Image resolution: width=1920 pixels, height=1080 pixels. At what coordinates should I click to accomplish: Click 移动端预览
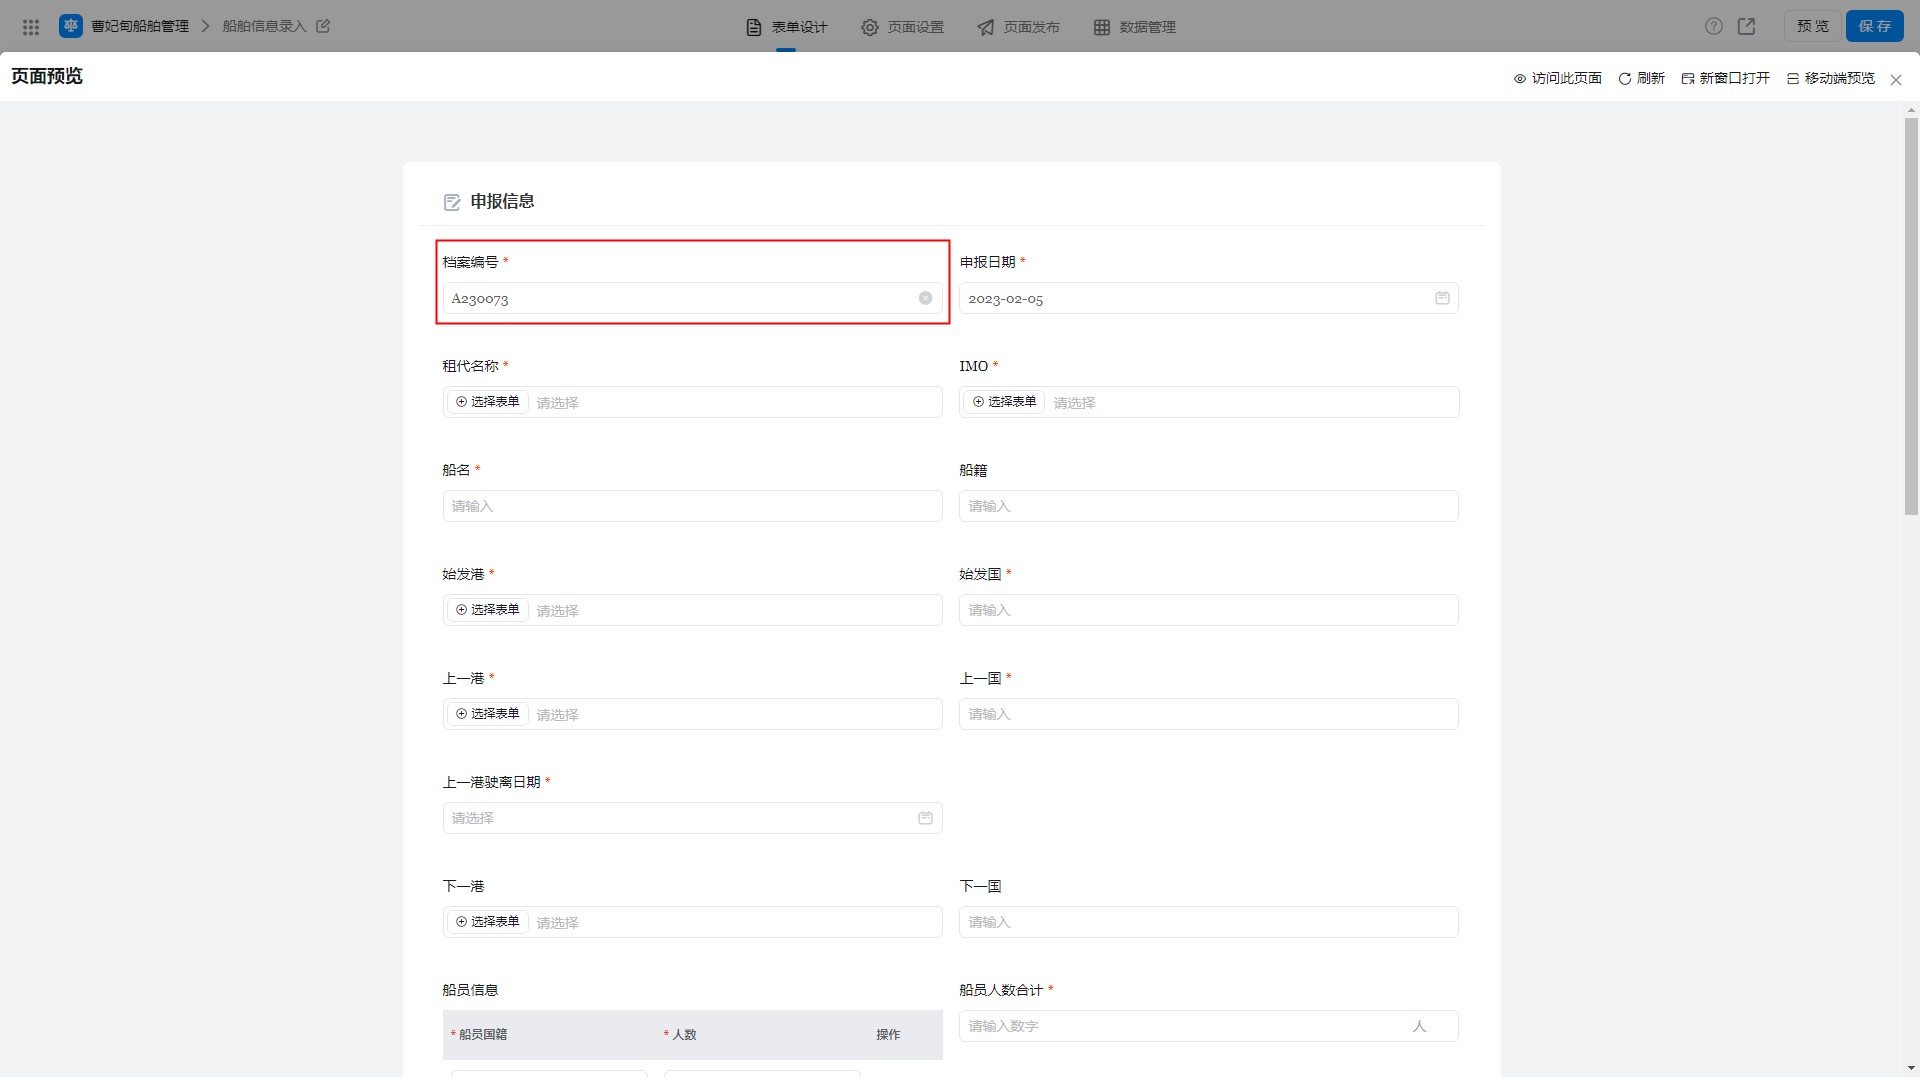click(x=1830, y=78)
